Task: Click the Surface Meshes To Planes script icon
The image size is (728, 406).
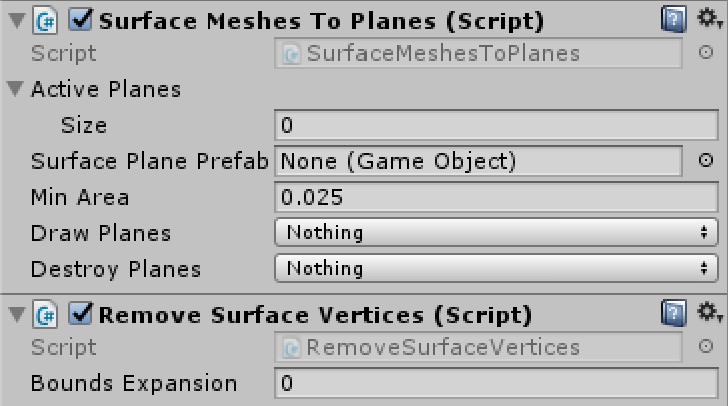Action: 46,21
